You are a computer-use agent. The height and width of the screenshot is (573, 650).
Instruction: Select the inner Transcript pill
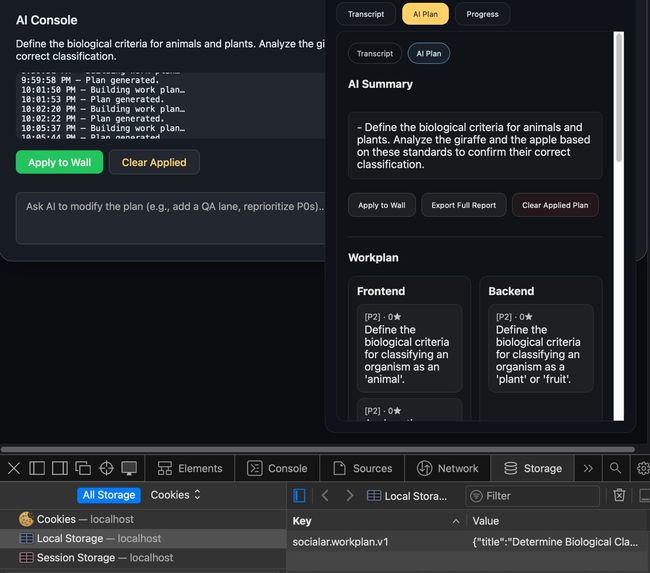tap(375, 53)
